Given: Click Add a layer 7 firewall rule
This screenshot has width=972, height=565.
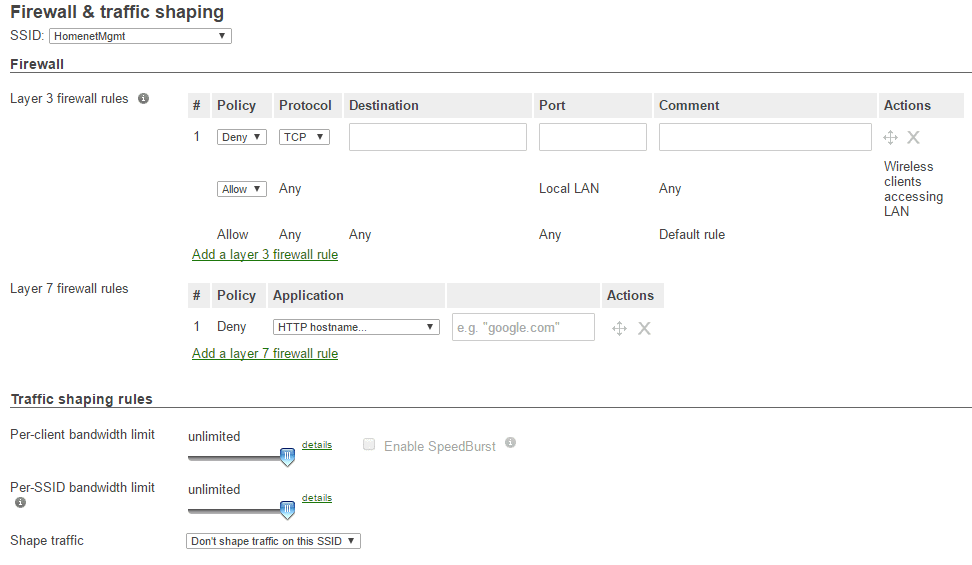Looking at the screenshot, I should tap(265, 354).
